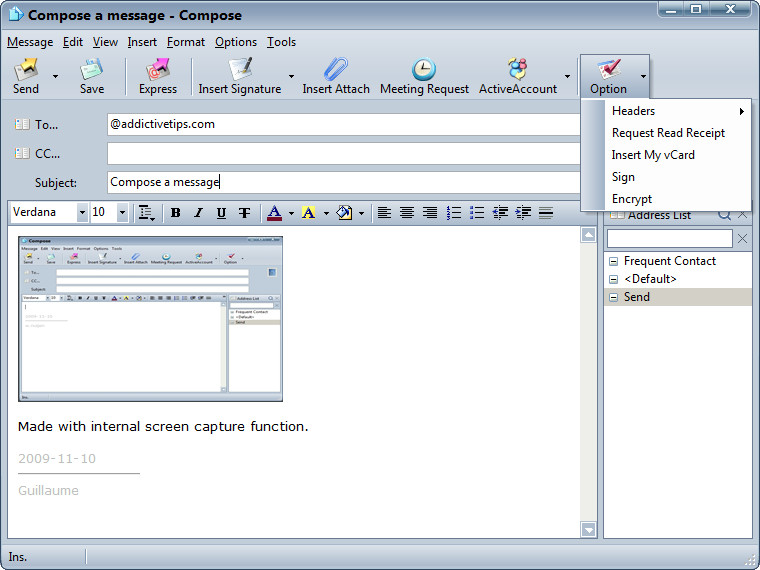Open the Verdana font dropdown
The height and width of the screenshot is (570, 760).
(82, 212)
